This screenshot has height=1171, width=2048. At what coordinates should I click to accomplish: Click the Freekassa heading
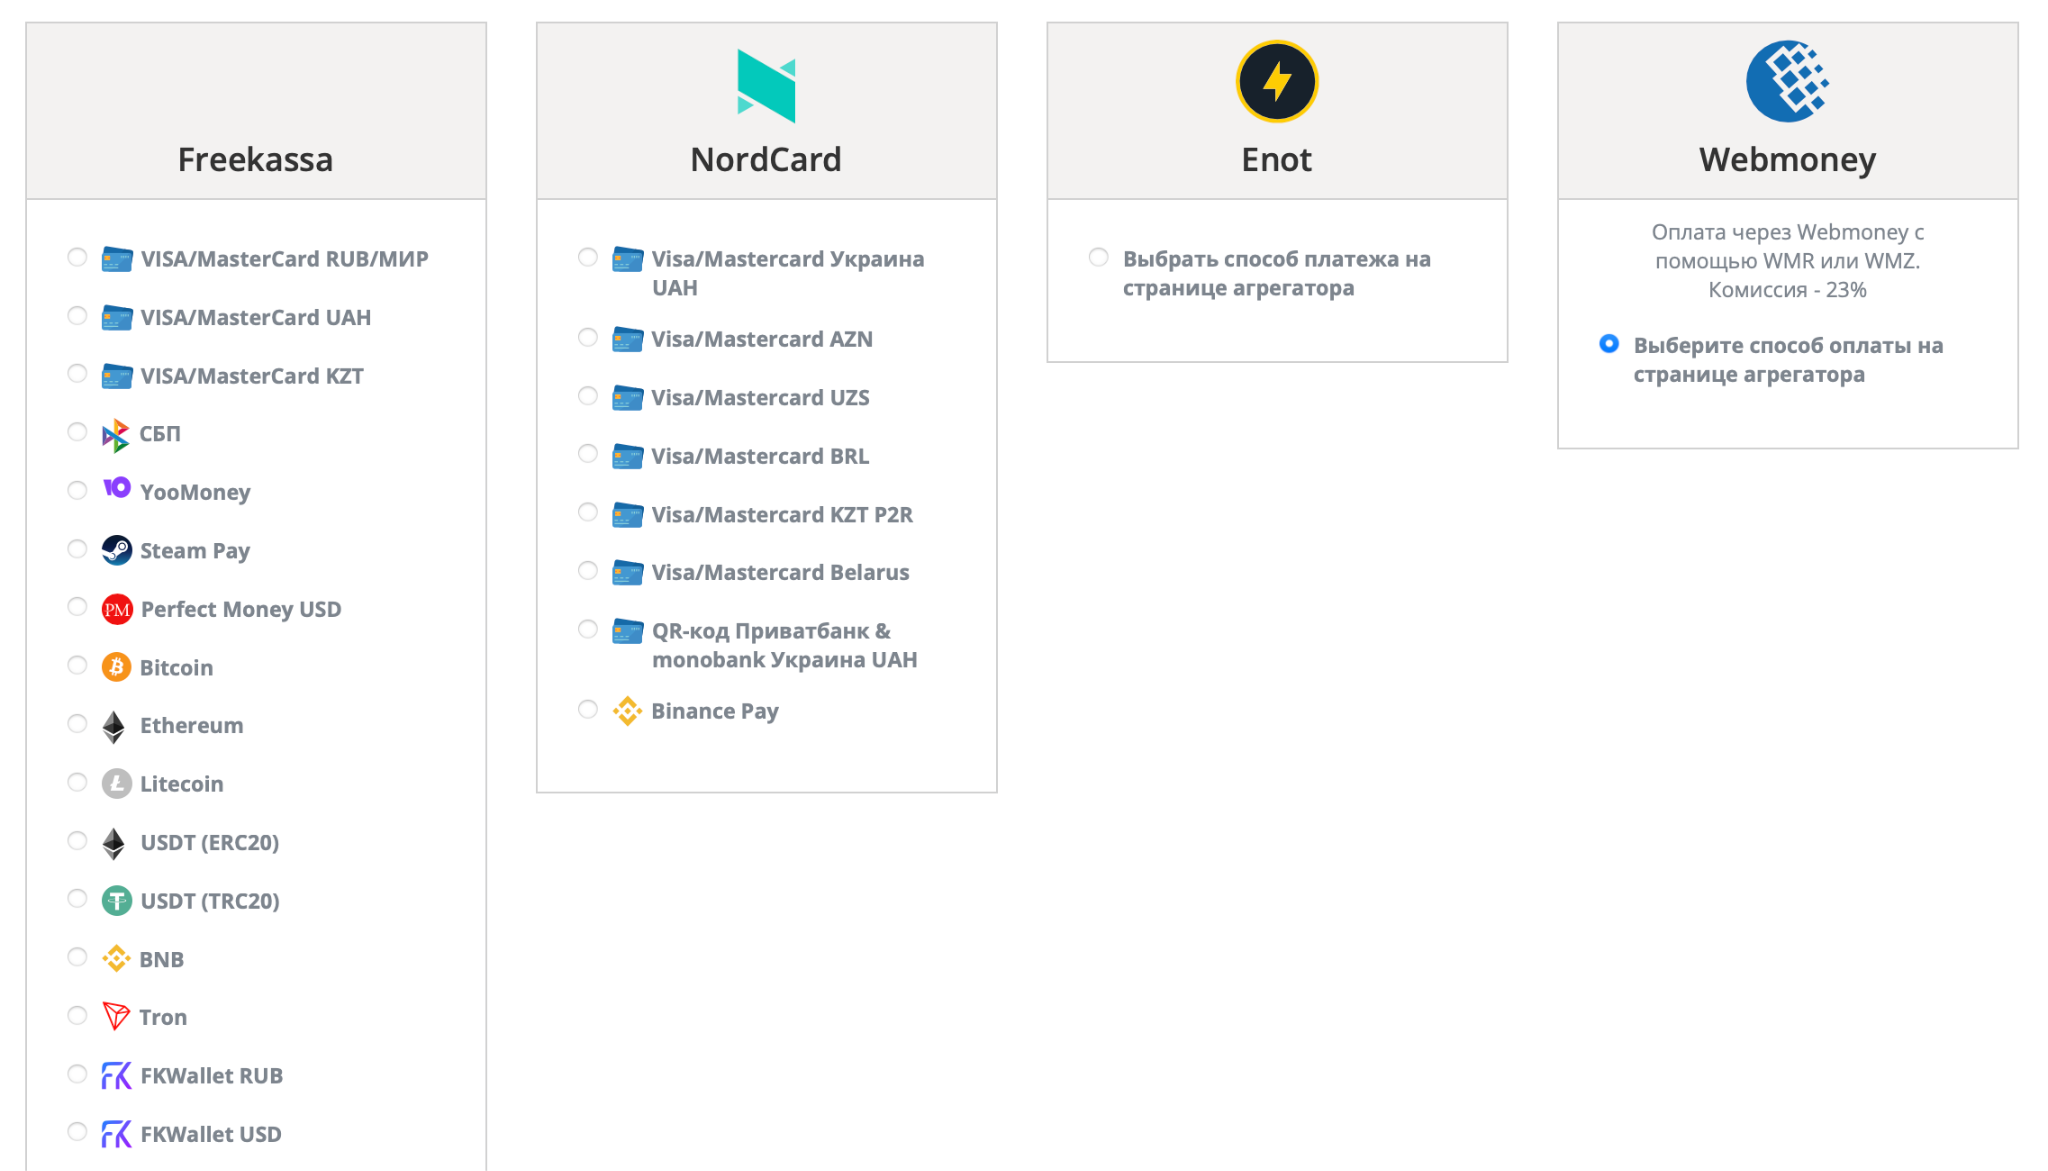point(256,160)
